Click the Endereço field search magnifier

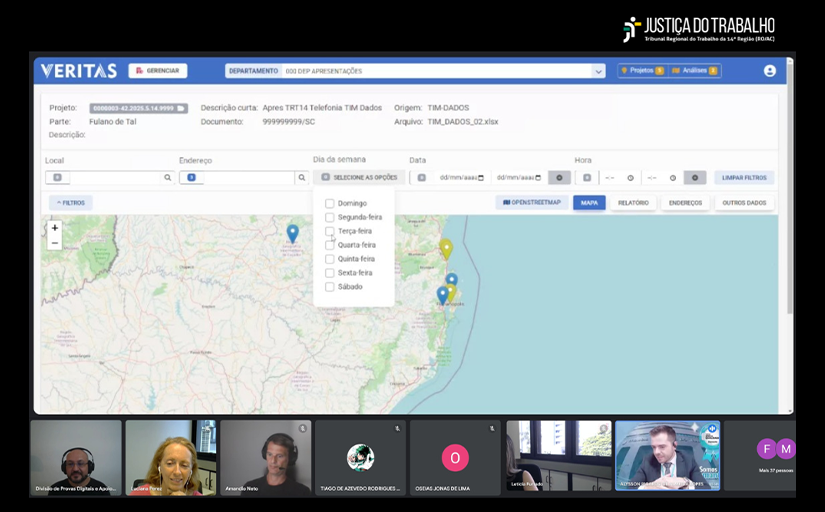[301, 178]
